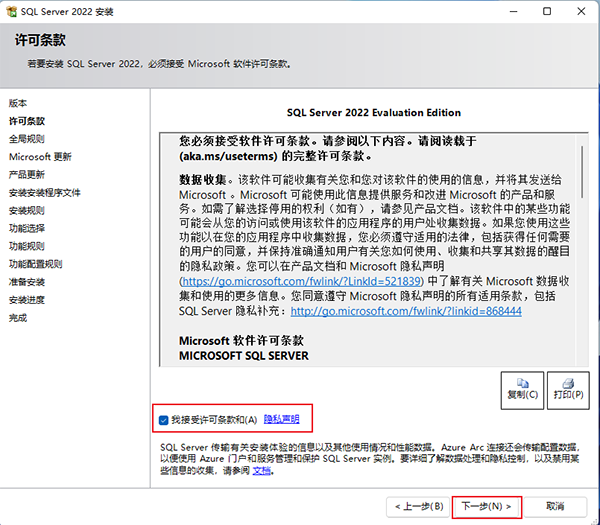
Task: Select the 功能规则 step in sidebar
Action: (x=27, y=246)
